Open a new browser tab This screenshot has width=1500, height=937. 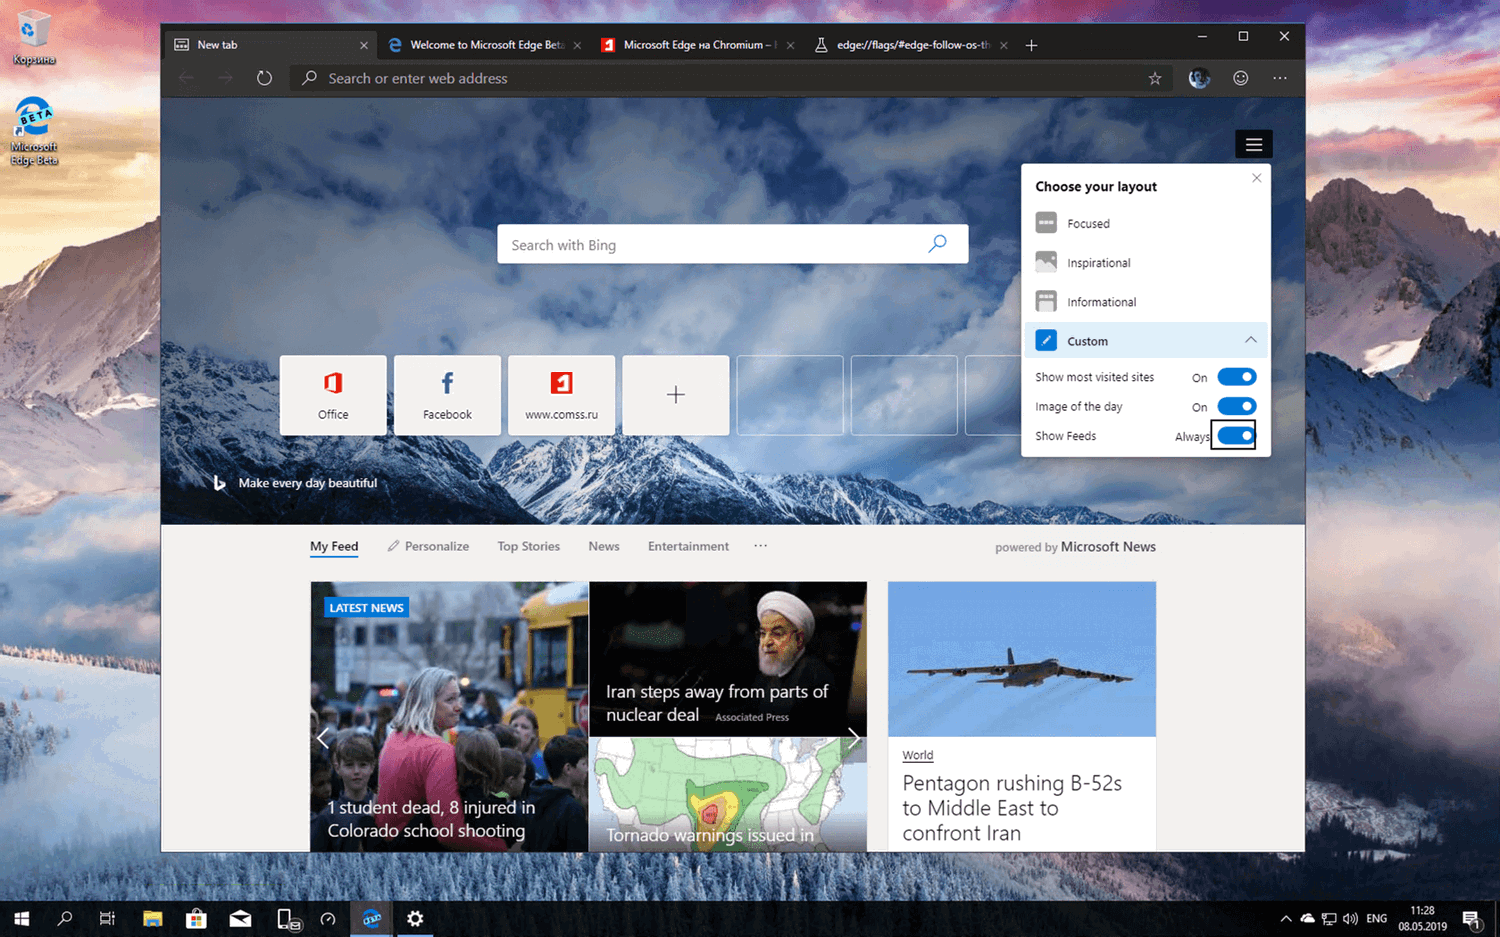[x=1031, y=45]
